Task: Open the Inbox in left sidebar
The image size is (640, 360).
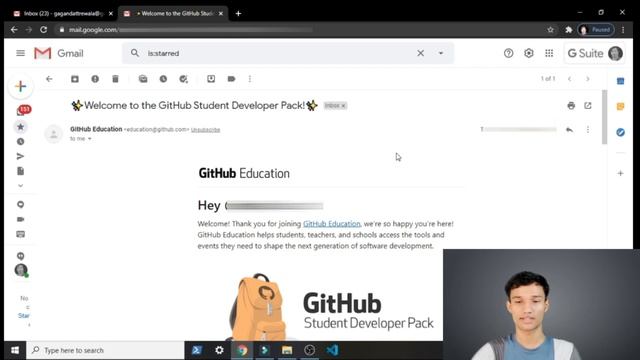Action: (x=21, y=111)
